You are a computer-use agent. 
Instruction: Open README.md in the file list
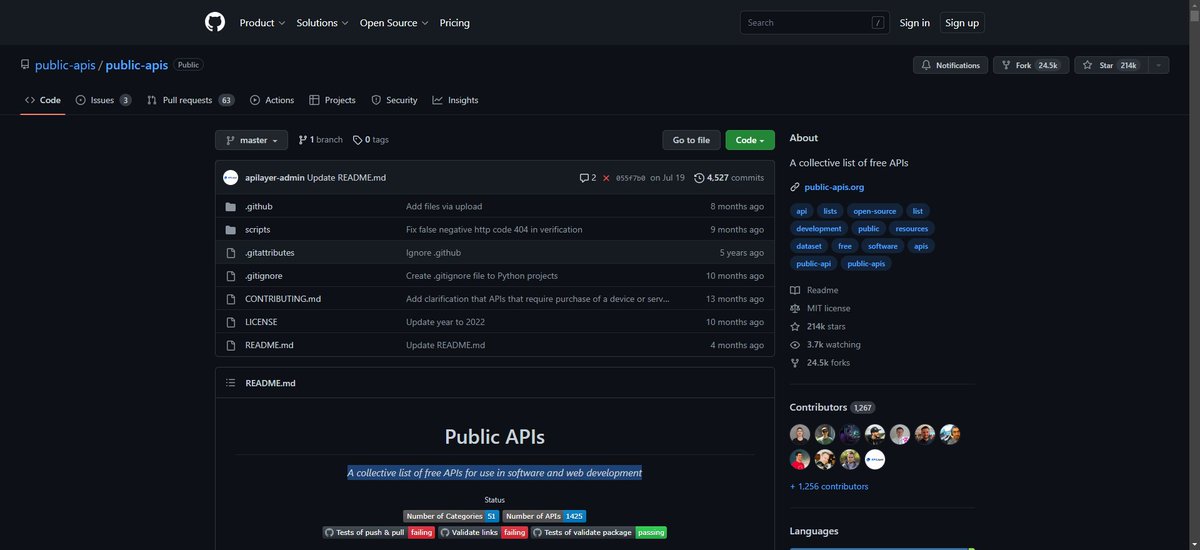click(x=269, y=344)
